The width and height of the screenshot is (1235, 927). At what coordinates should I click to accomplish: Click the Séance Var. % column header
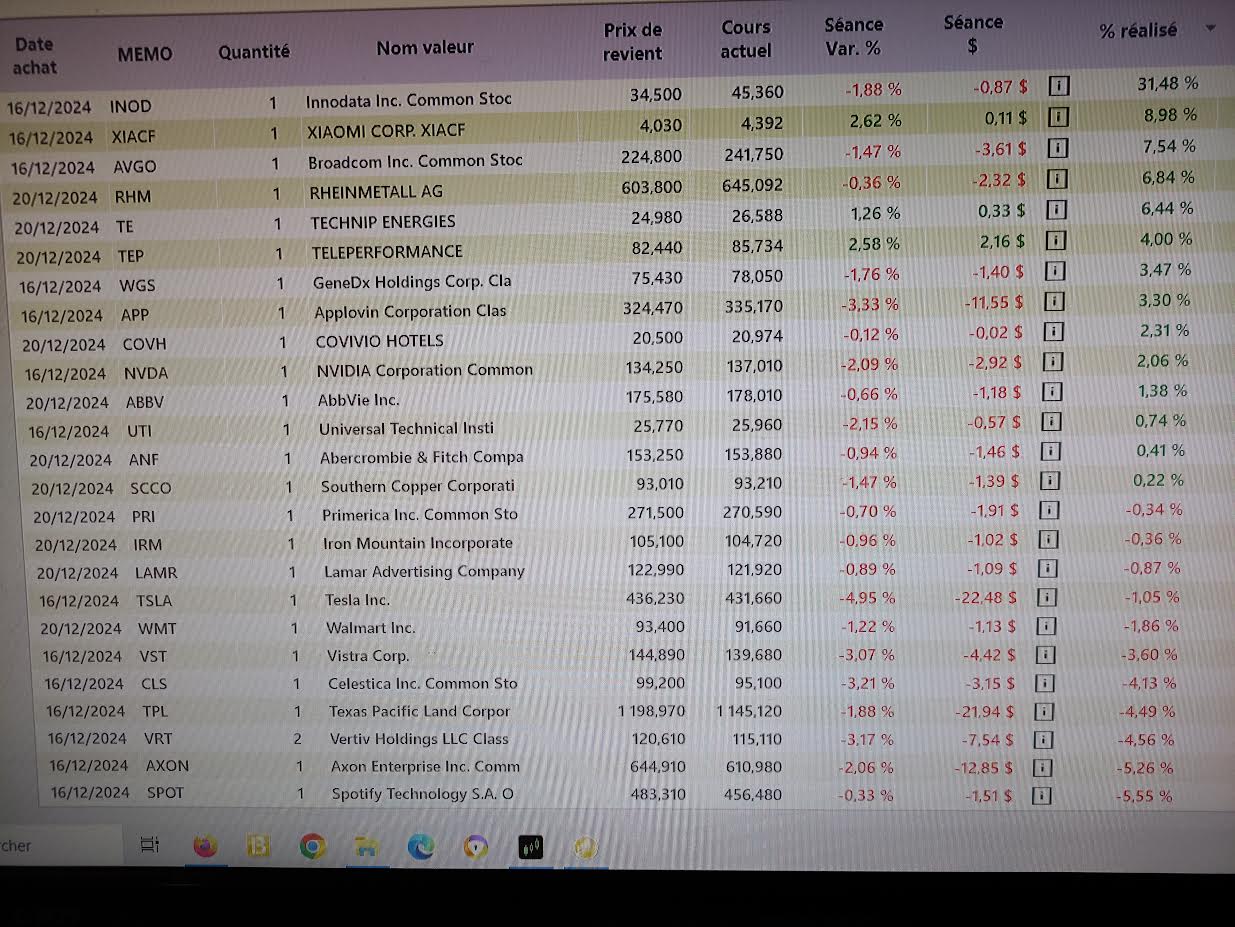click(x=854, y=36)
